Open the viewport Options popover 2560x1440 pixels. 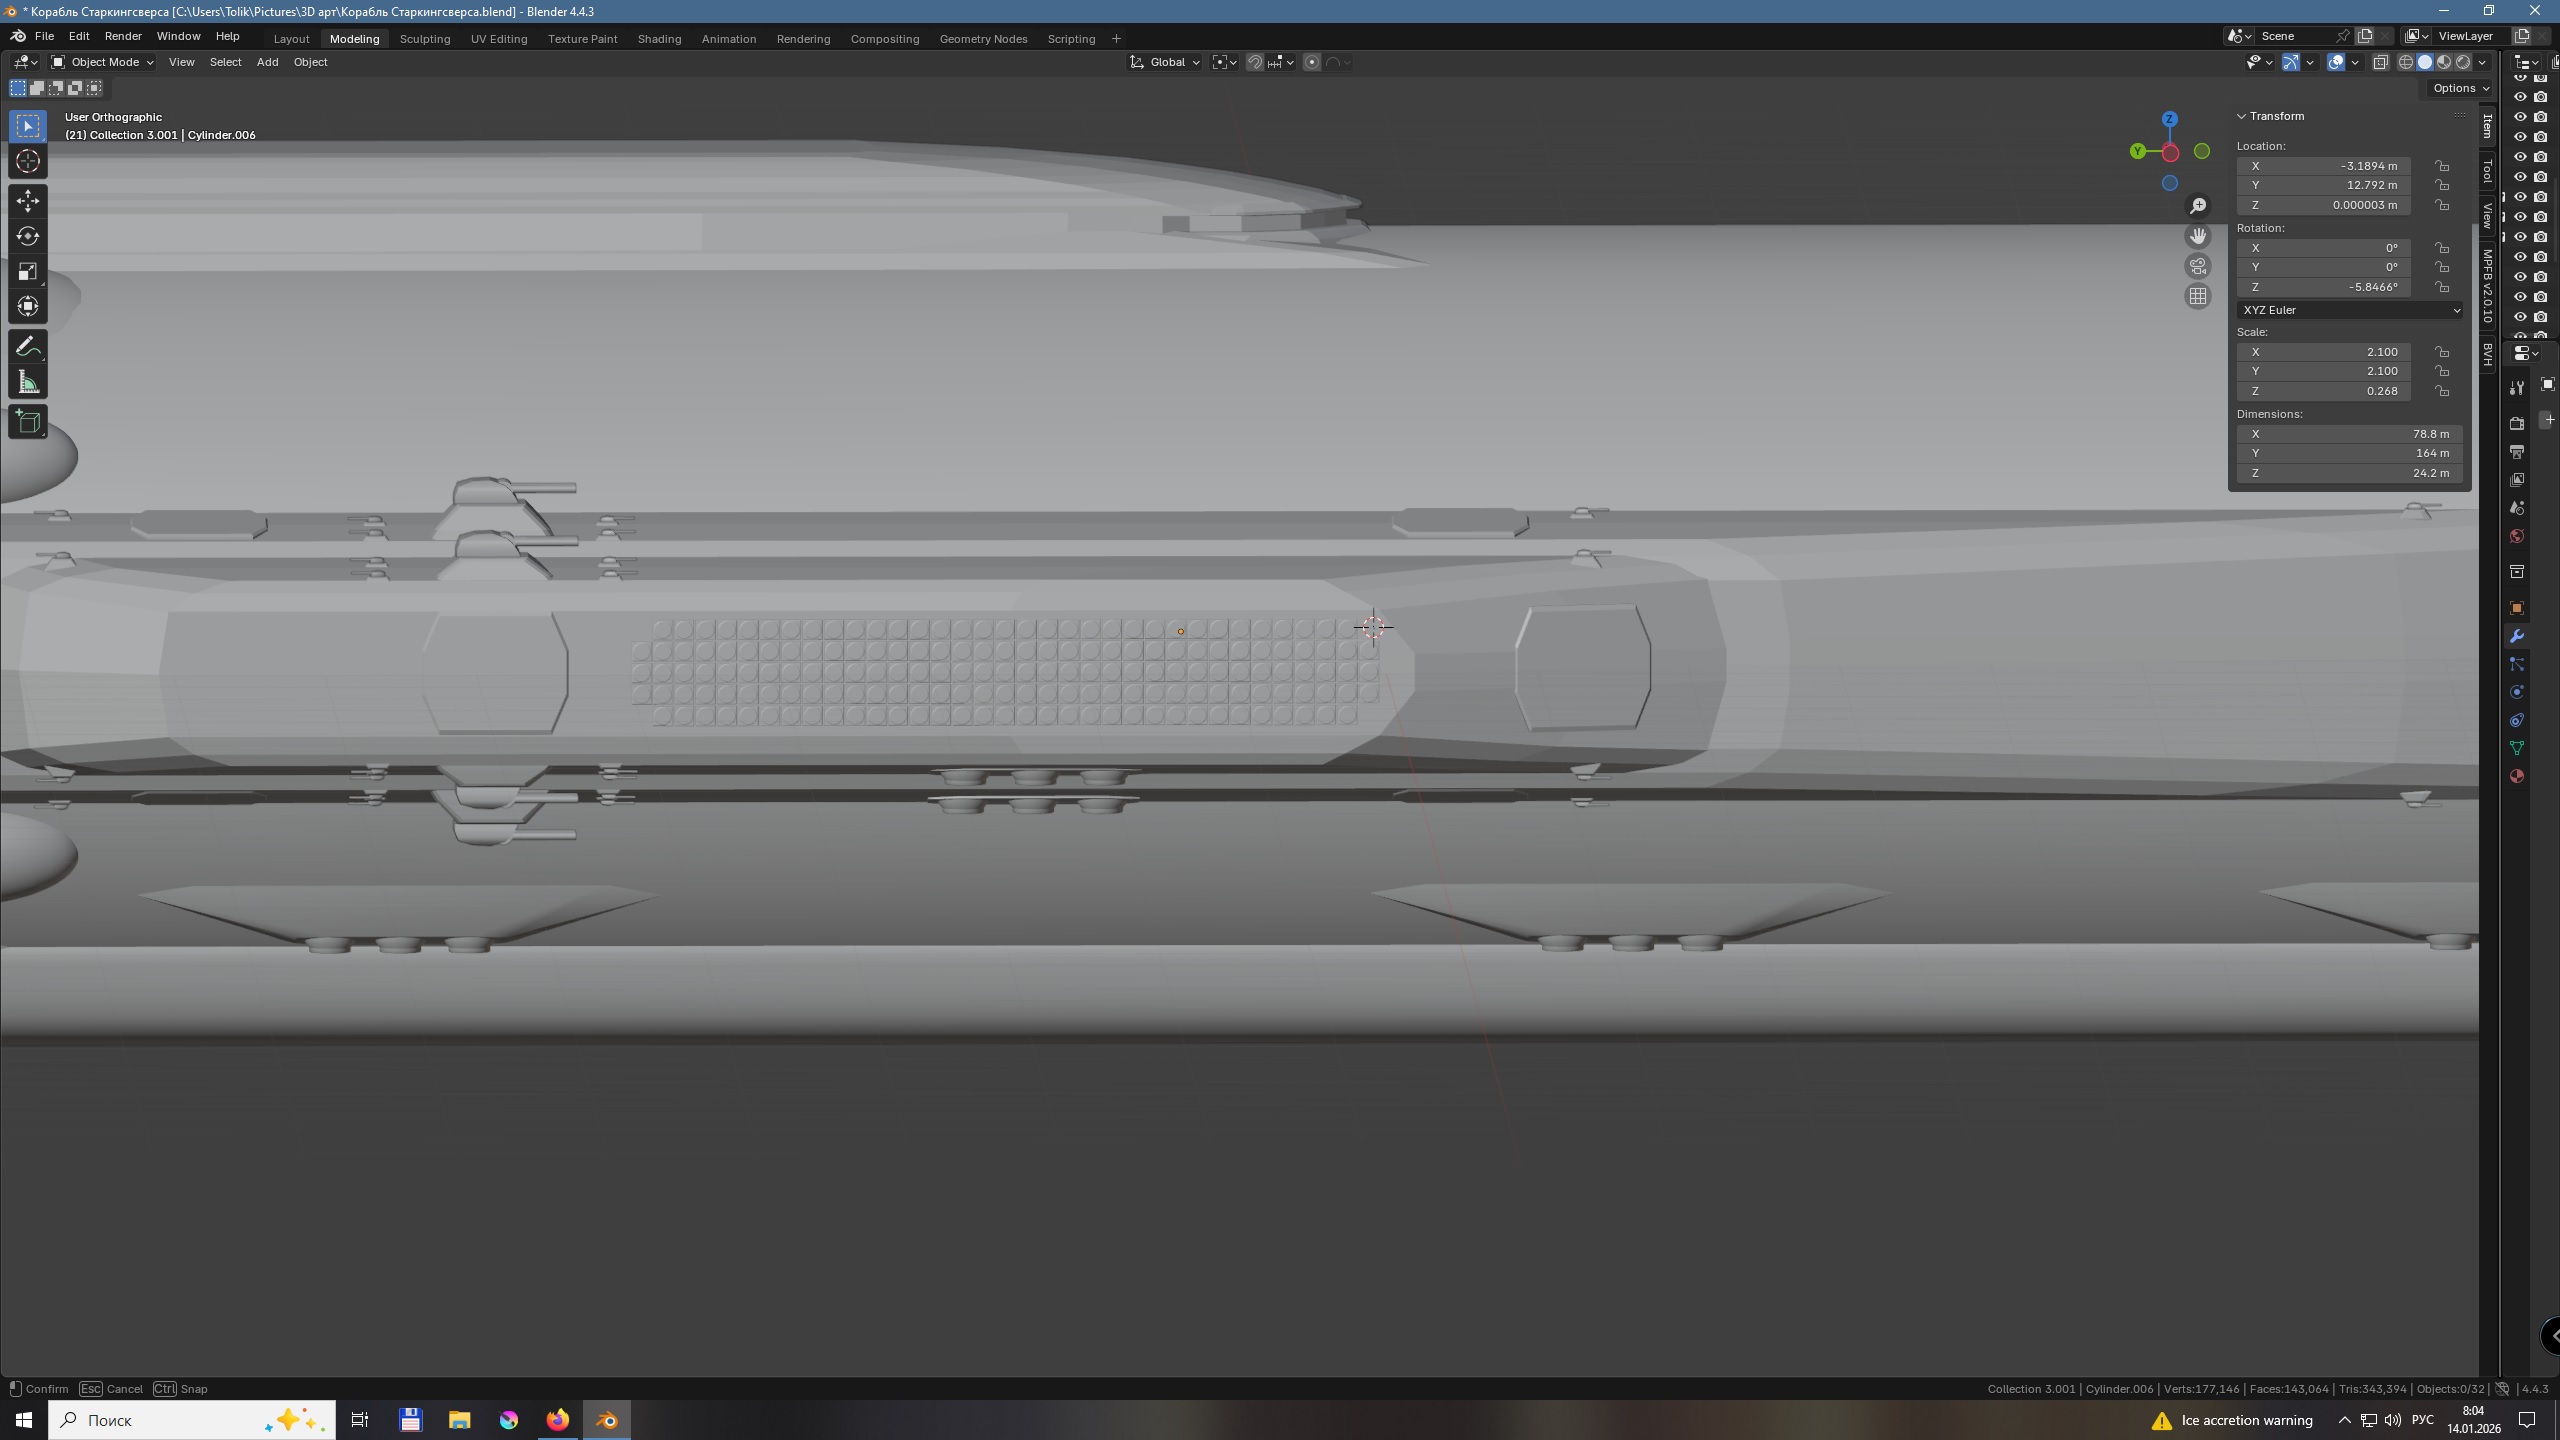[2461, 88]
